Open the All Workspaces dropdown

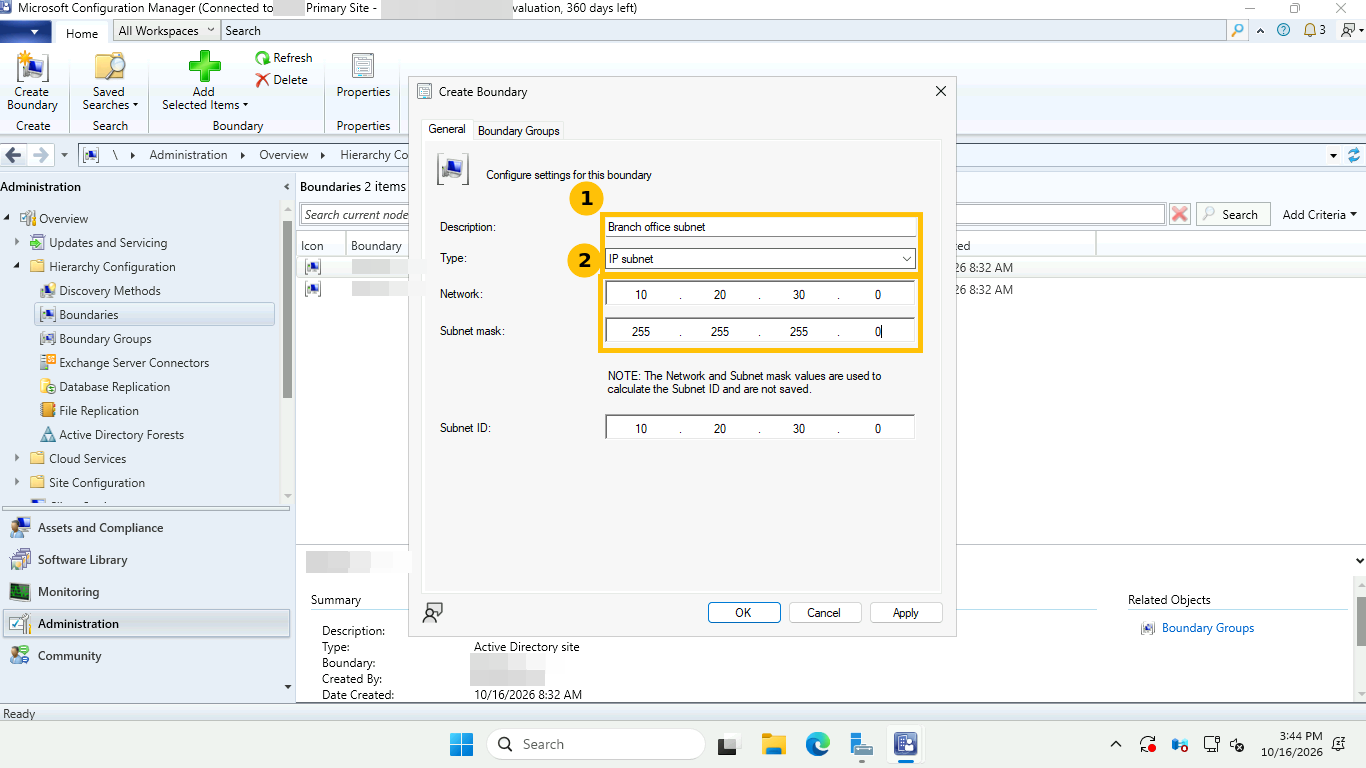tap(167, 31)
